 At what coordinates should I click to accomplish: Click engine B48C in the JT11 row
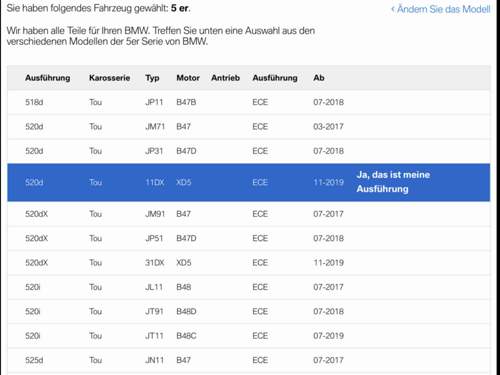click(x=186, y=336)
